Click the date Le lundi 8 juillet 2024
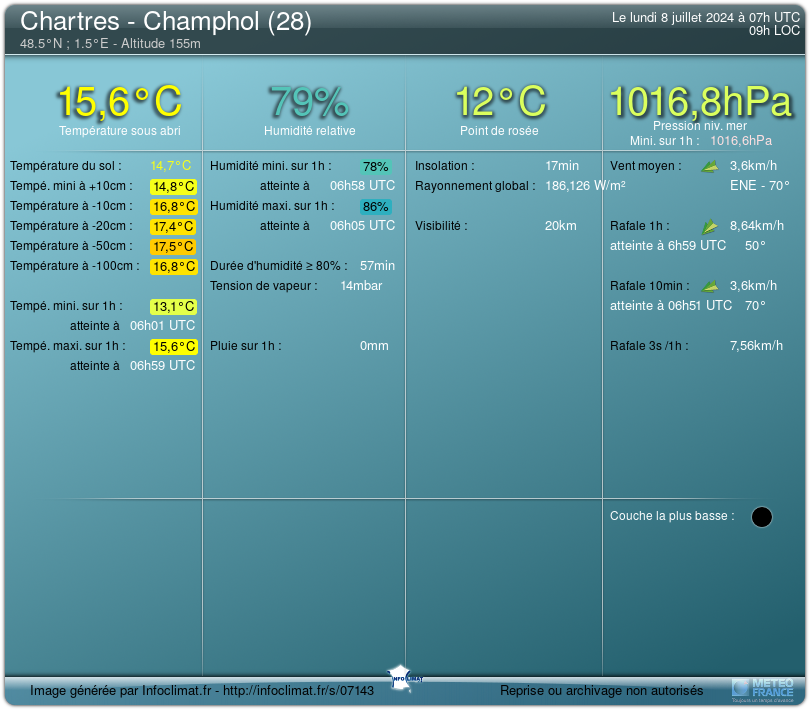 pos(673,18)
